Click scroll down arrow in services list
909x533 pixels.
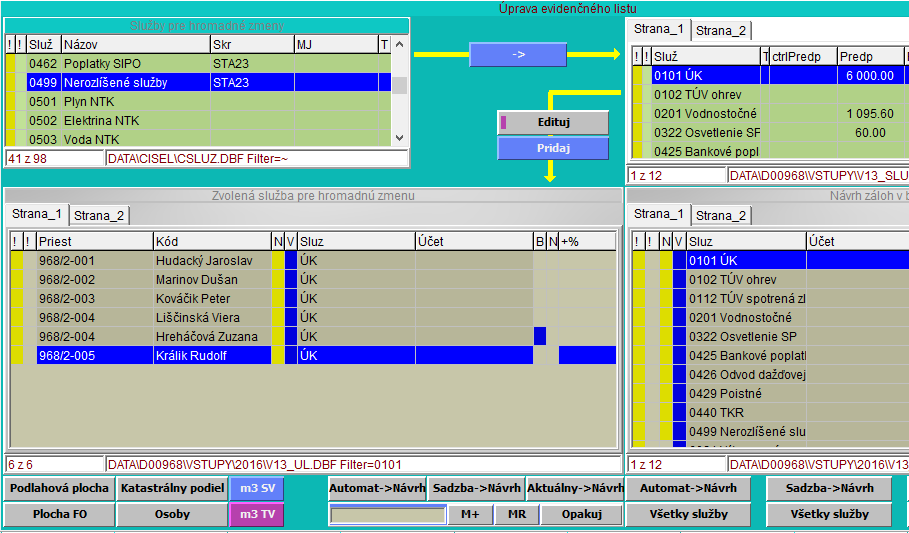(x=399, y=138)
